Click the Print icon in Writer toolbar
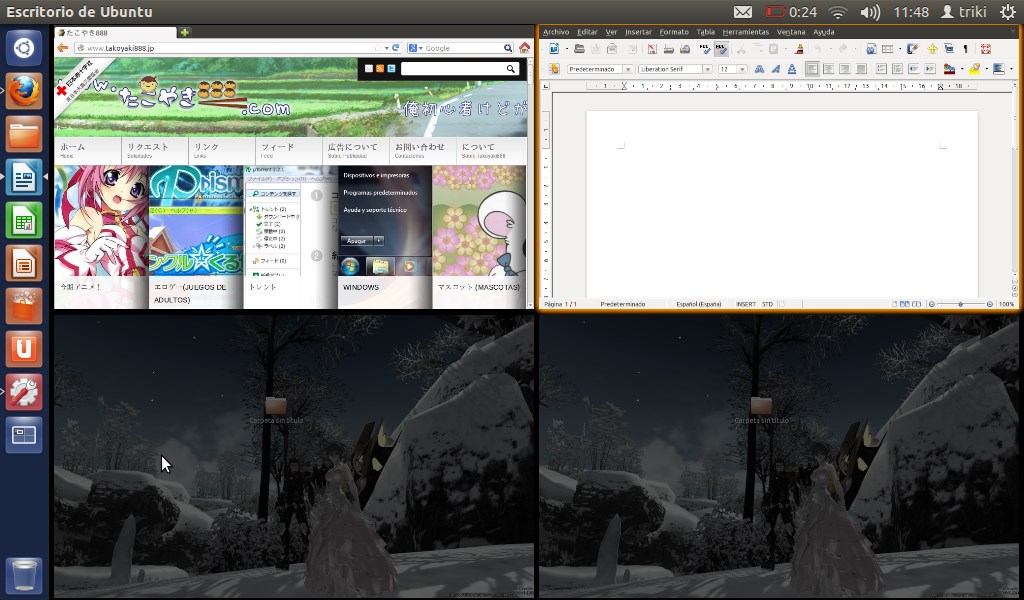 click(x=668, y=49)
